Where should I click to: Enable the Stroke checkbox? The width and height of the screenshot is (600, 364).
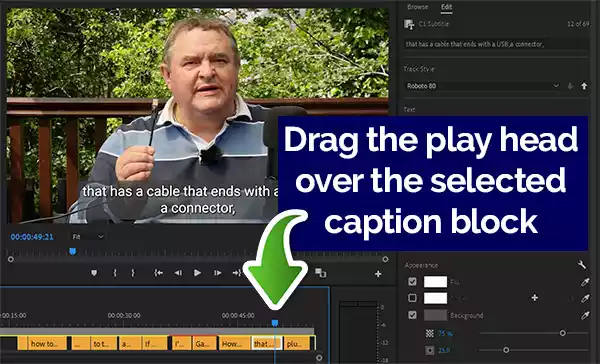click(x=412, y=298)
